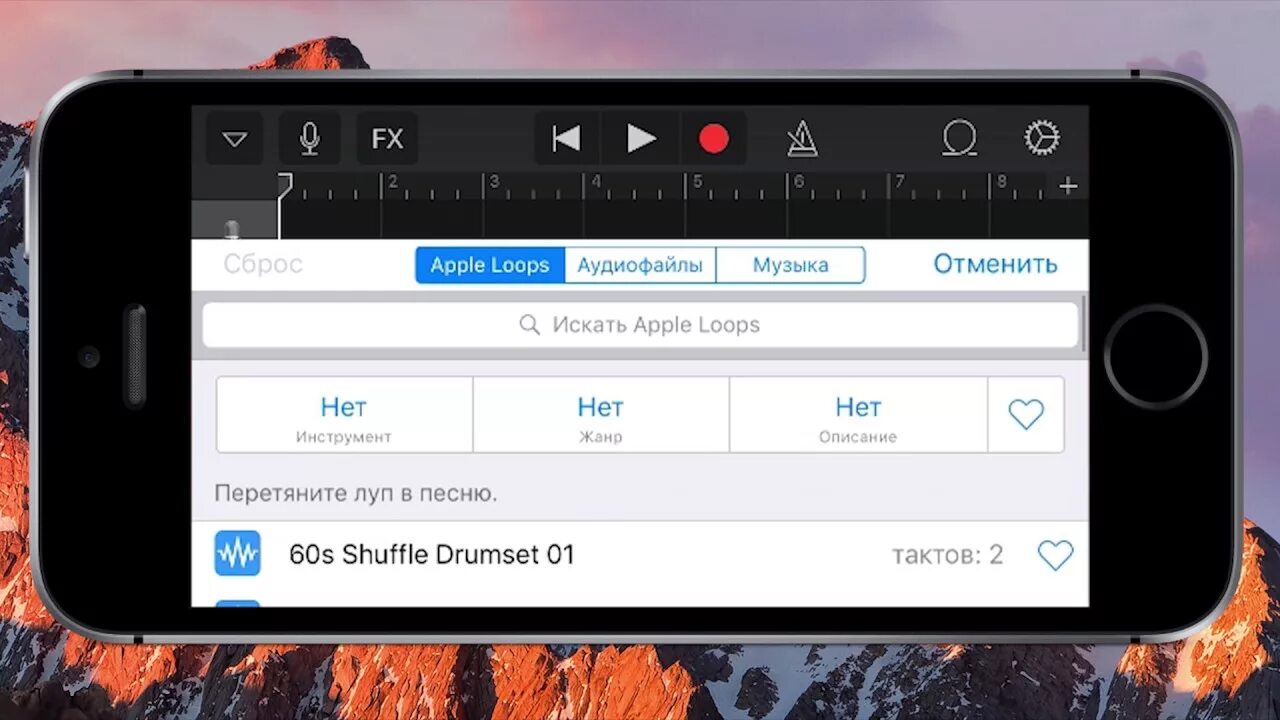This screenshot has width=1280, height=720.
Task: Preview loop via 60s Shuffle Drumset waveform icon
Action: coord(238,553)
